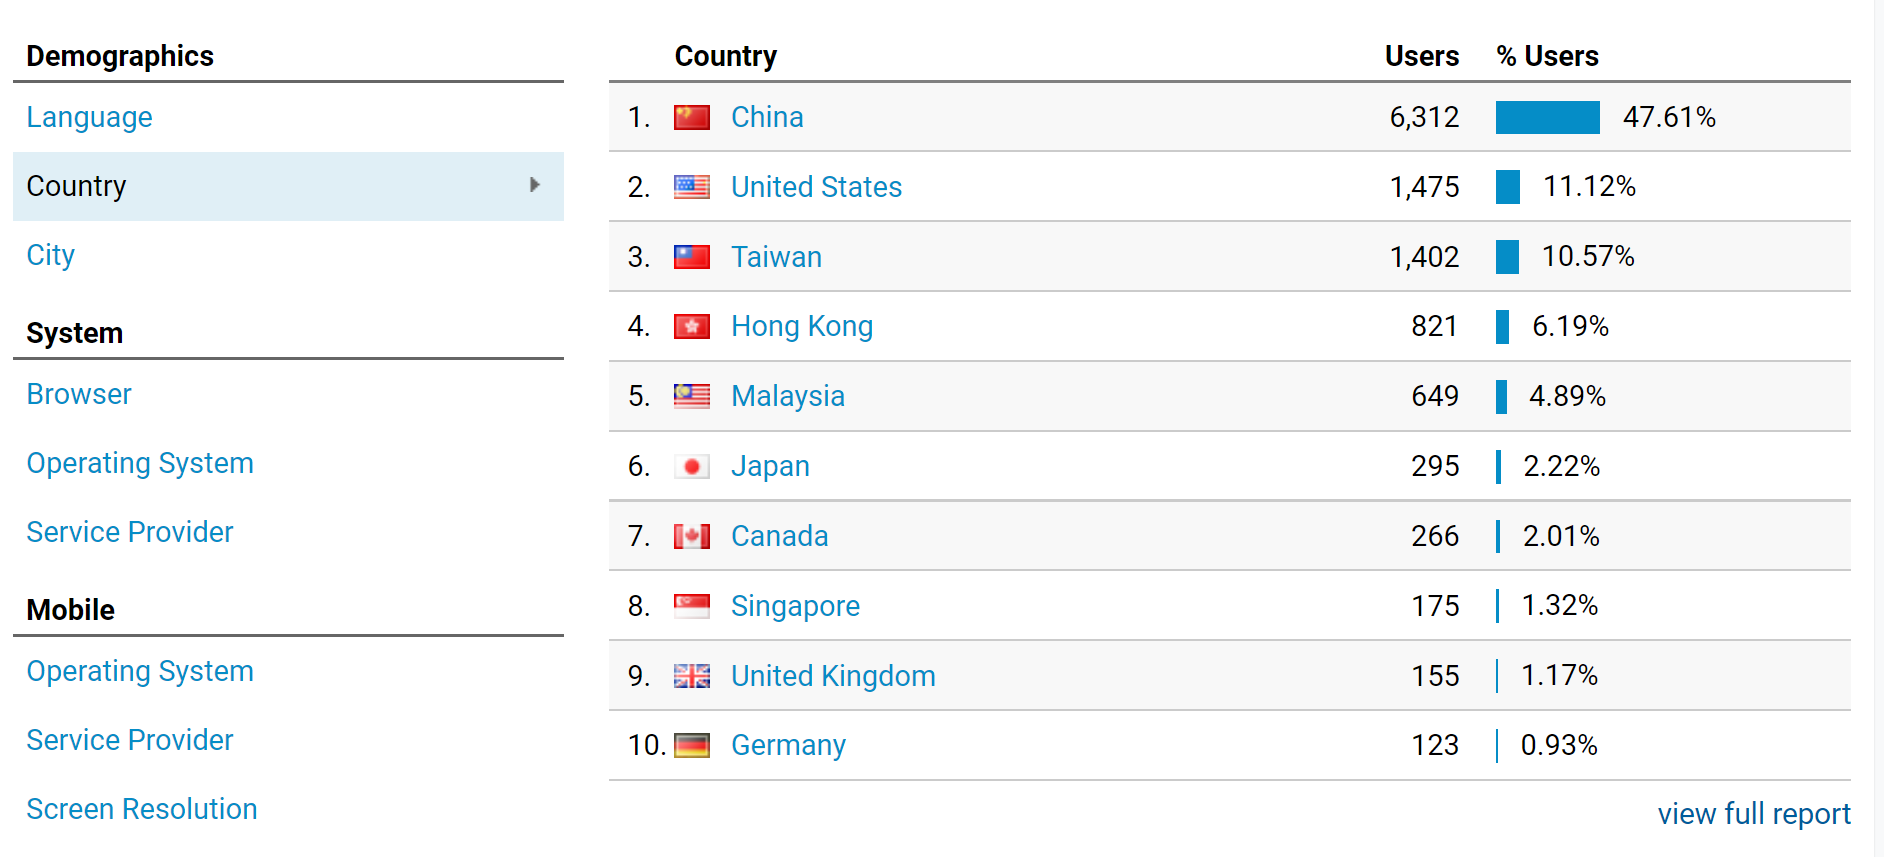Open the Singapore country link

[795, 606]
